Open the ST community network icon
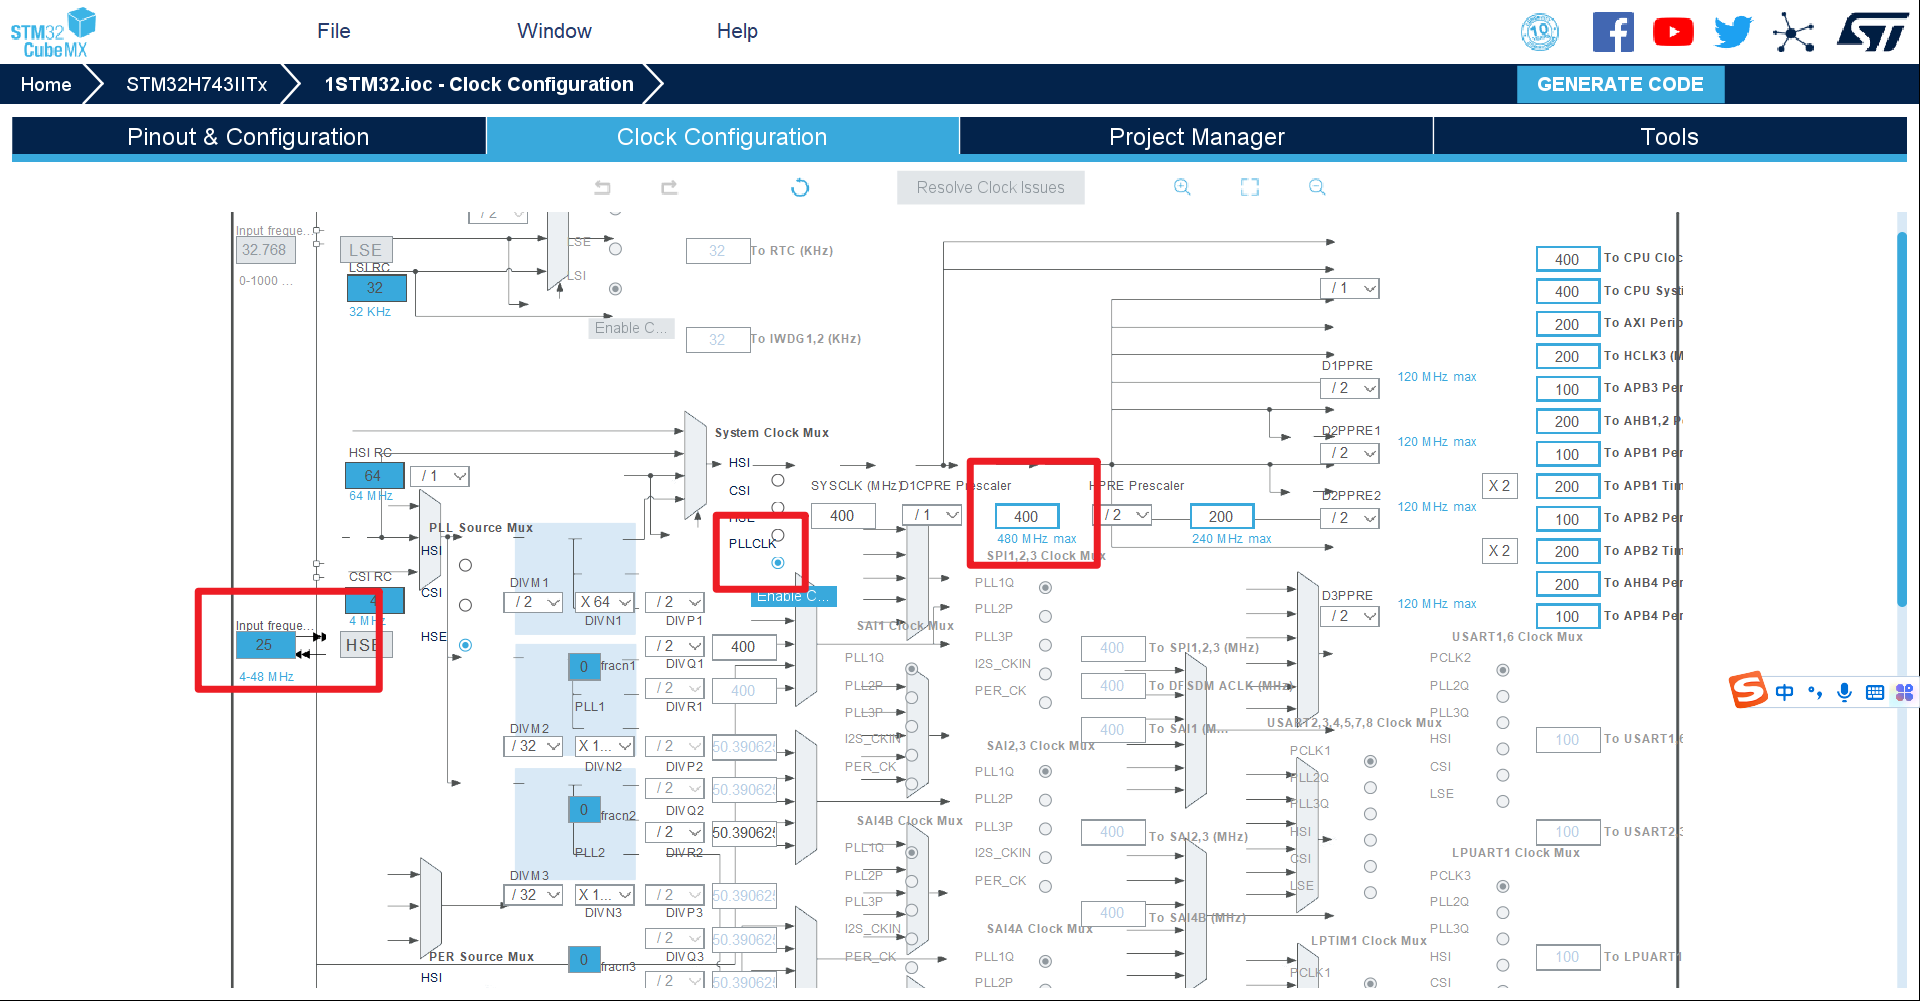The width and height of the screenshot is (1920, 1001). tap(1793, 32)
